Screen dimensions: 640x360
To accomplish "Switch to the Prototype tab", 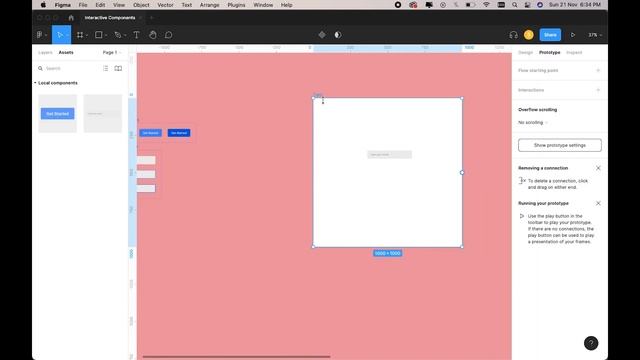I will (x=549, y=53).
